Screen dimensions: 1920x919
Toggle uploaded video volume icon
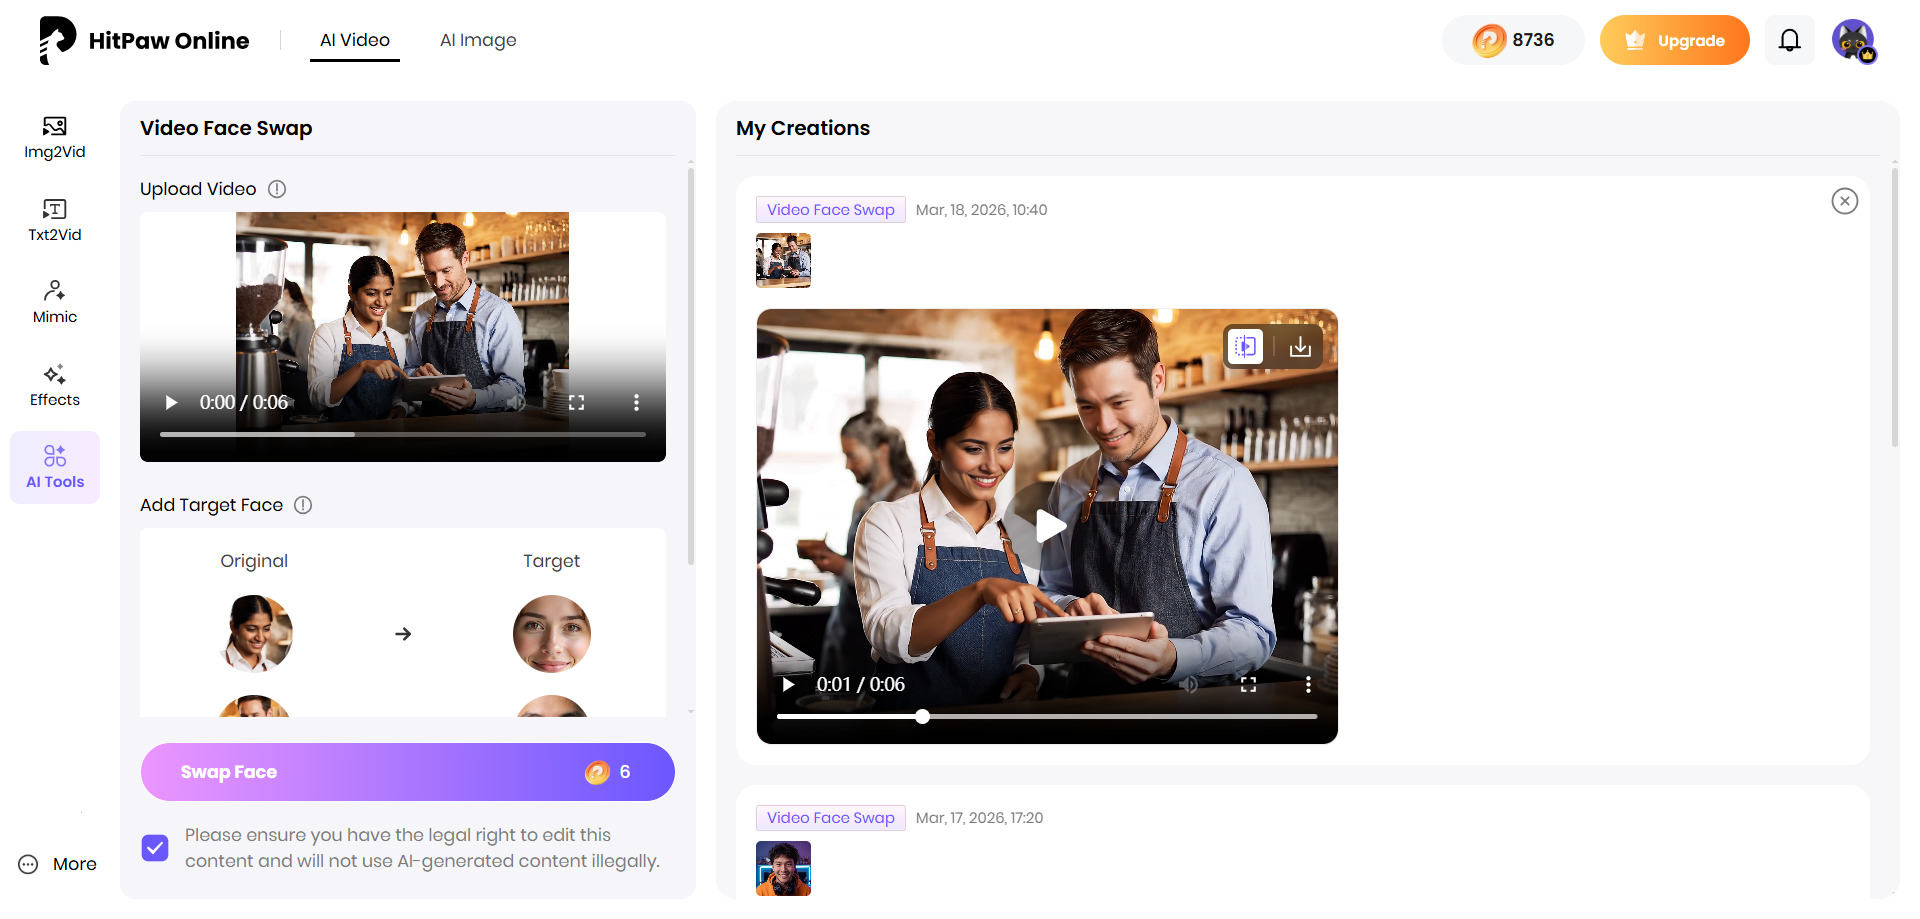click(x=516, y=402)
